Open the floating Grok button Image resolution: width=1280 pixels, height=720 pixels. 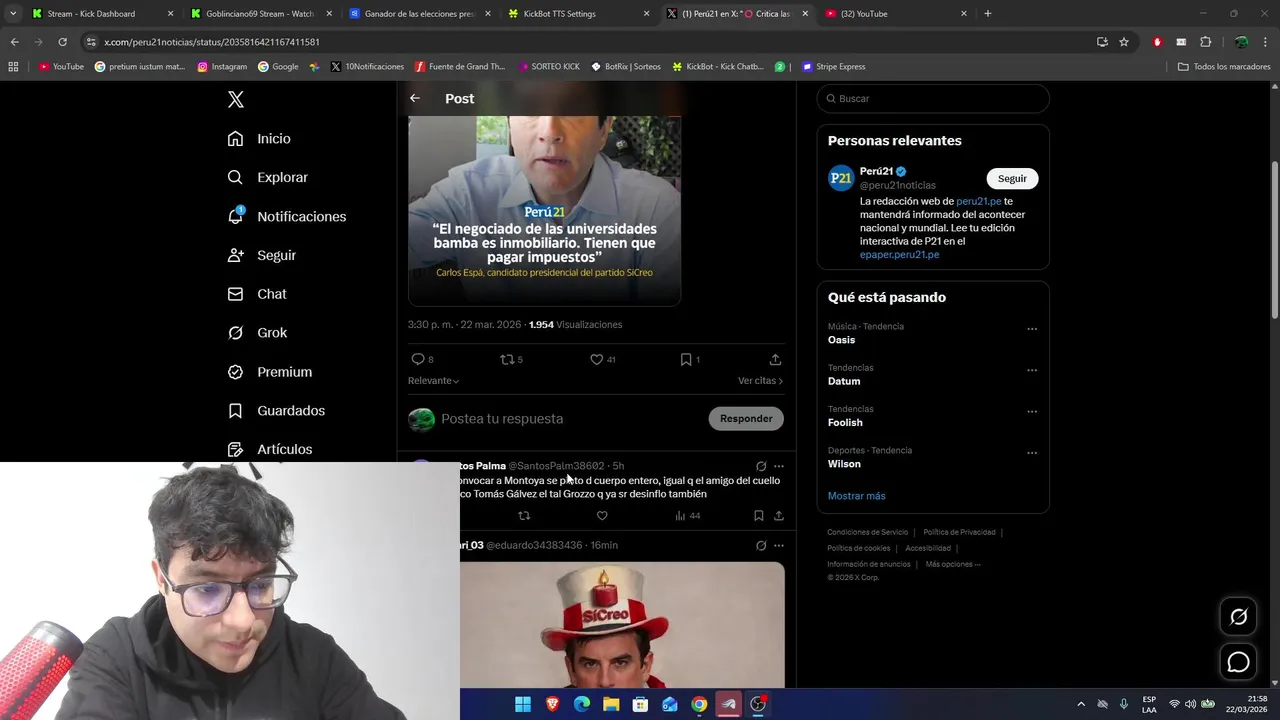(1238, 617)
